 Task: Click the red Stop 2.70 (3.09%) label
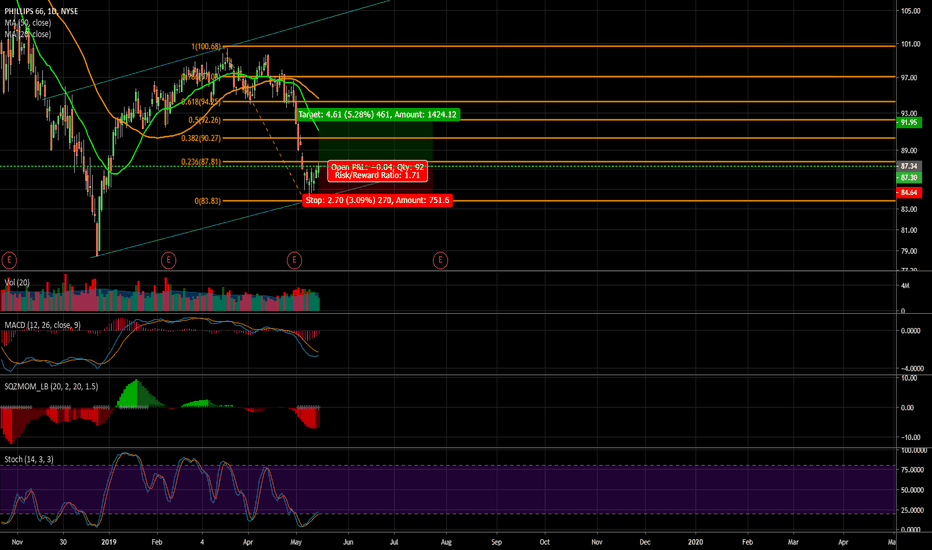click(377, 200)
